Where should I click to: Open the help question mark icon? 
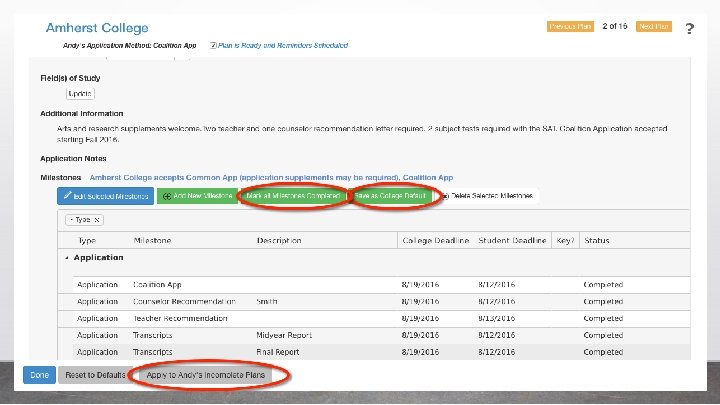(x=689, y=29)
